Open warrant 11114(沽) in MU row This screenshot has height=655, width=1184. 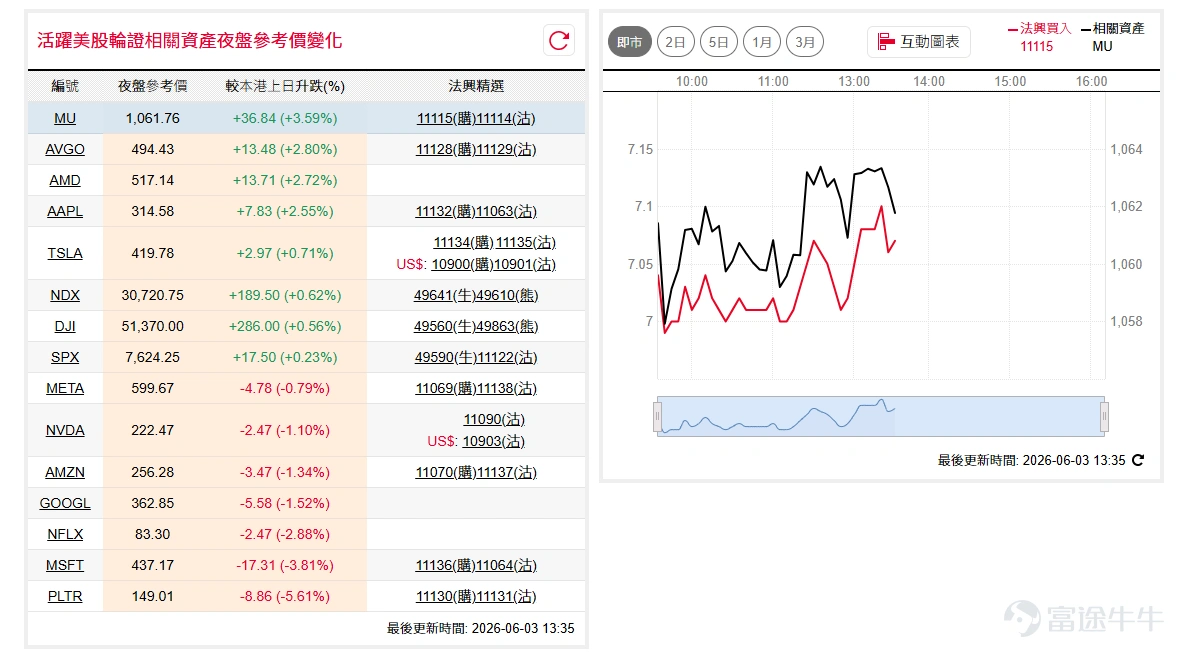tap(506, 119)
